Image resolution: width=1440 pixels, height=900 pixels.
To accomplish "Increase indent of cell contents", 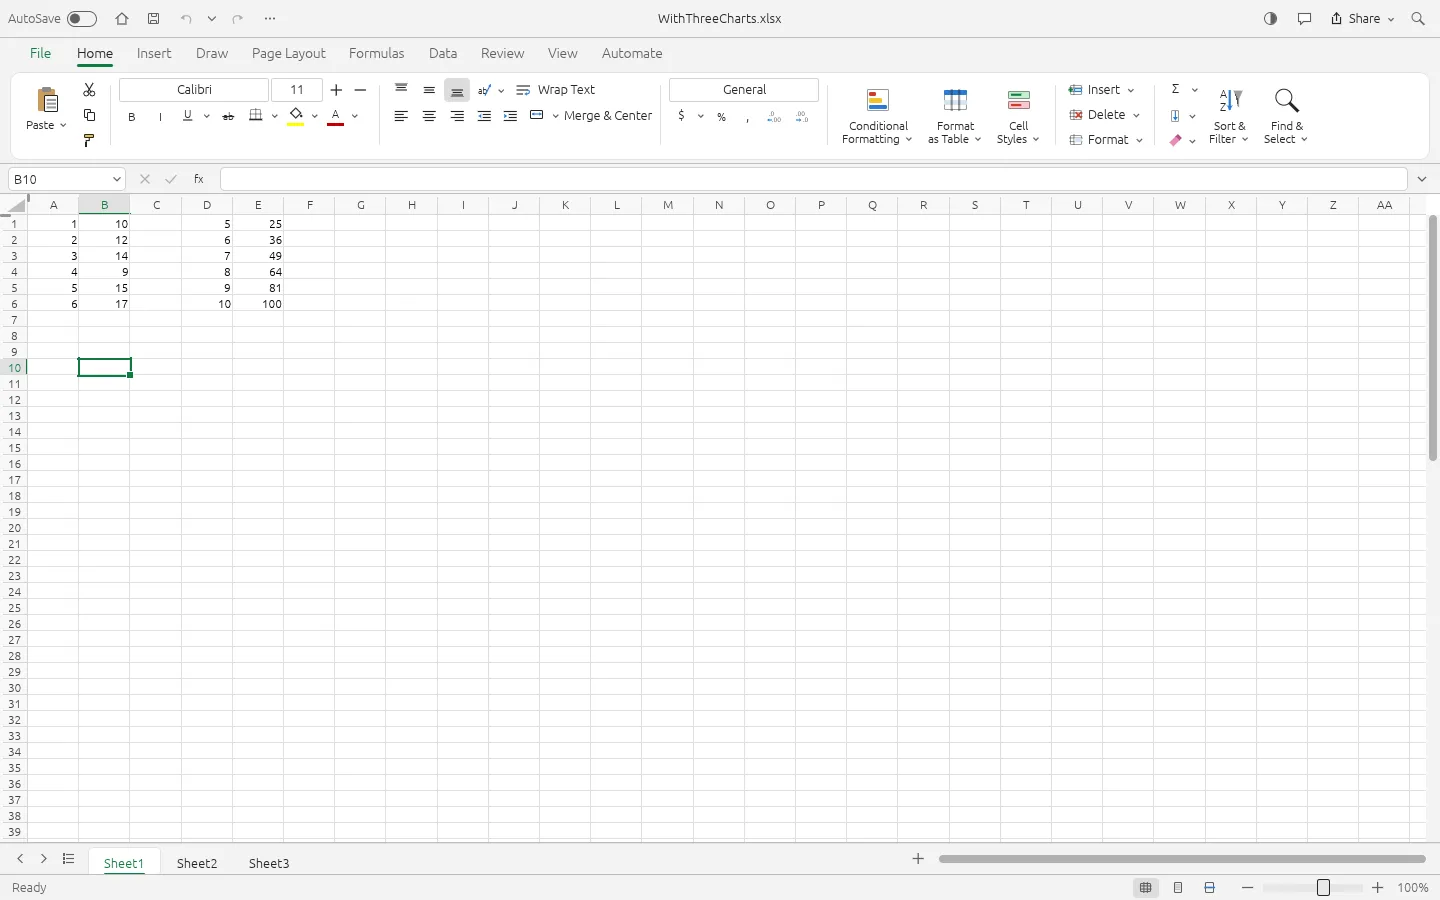I will pyautogui.click(x=510, y=116).
